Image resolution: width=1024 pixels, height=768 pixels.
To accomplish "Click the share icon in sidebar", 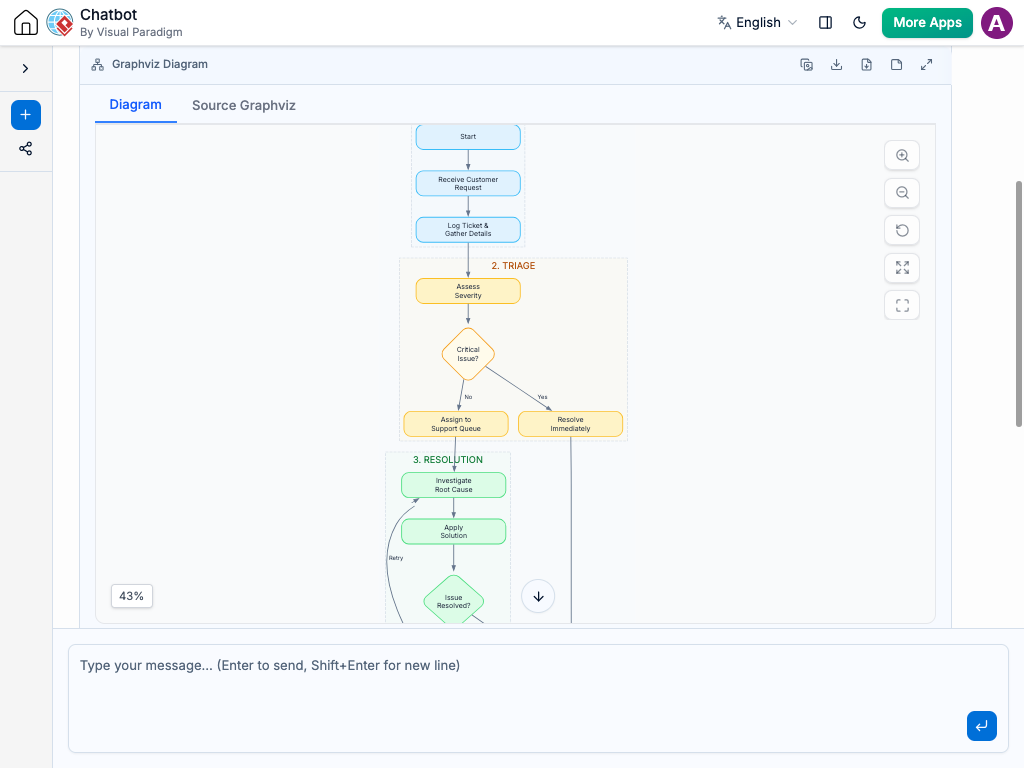I will coord(25,149).
